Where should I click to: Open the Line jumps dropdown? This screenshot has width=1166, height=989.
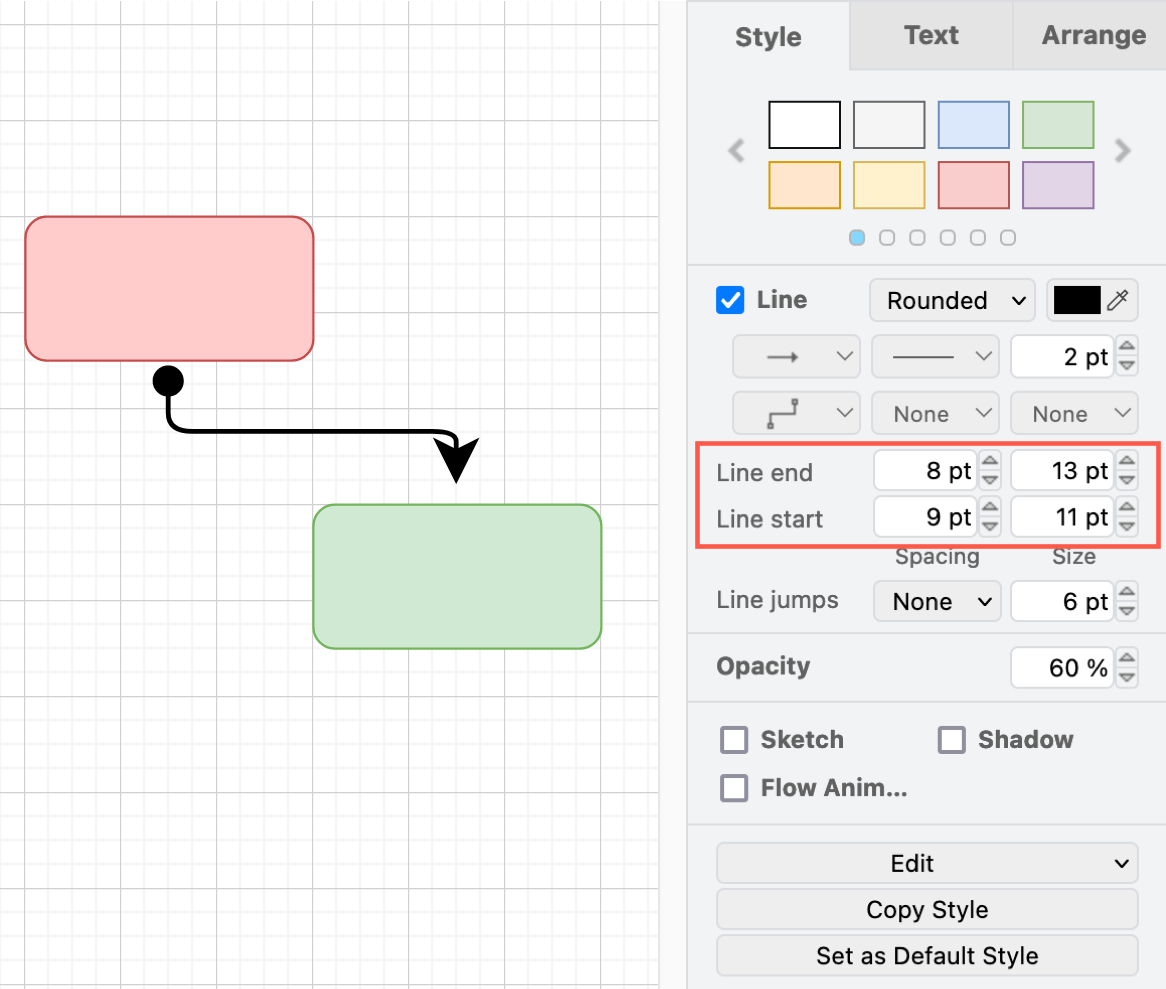[x=937, y=601]
